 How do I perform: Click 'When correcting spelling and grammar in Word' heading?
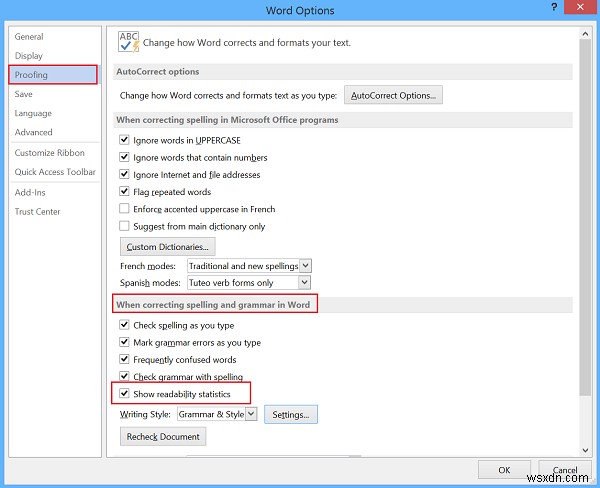[x=213, y=305]
